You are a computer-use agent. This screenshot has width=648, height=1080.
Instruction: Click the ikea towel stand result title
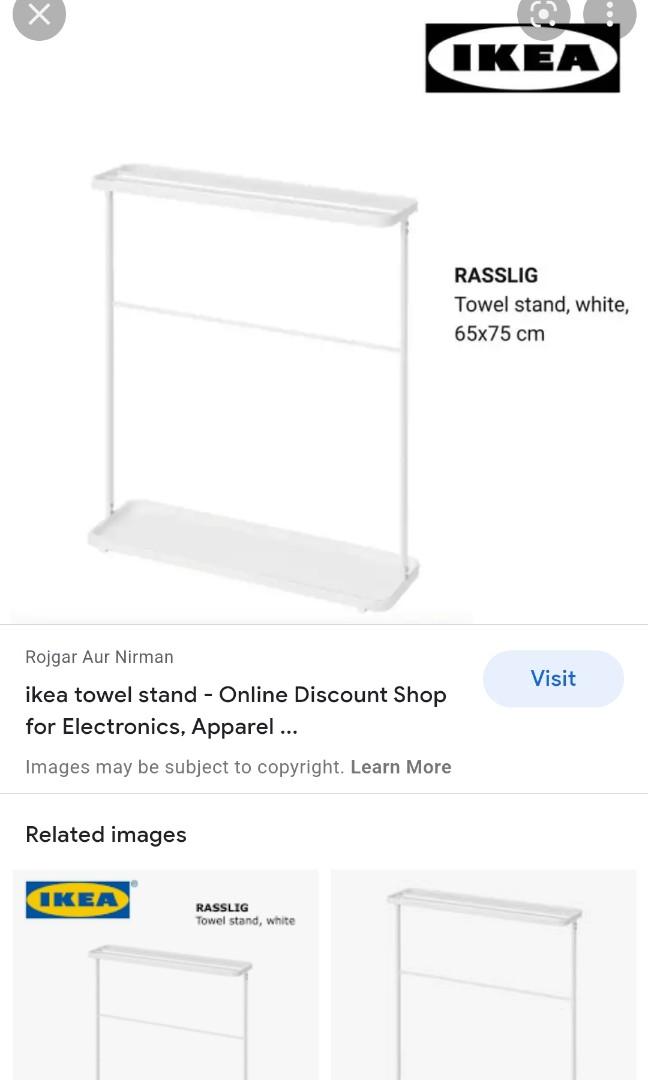point(236,710)
